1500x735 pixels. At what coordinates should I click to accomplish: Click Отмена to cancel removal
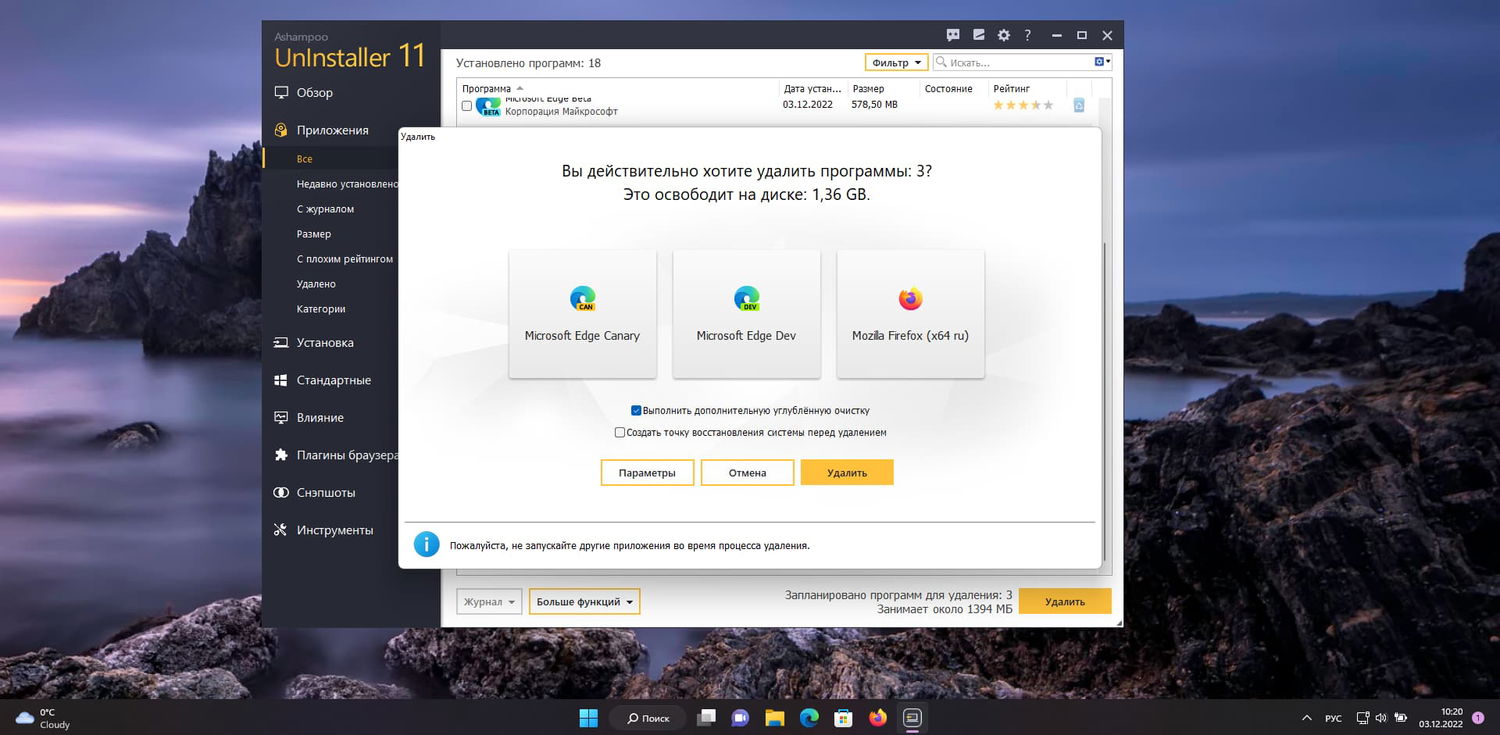[747, 472]
